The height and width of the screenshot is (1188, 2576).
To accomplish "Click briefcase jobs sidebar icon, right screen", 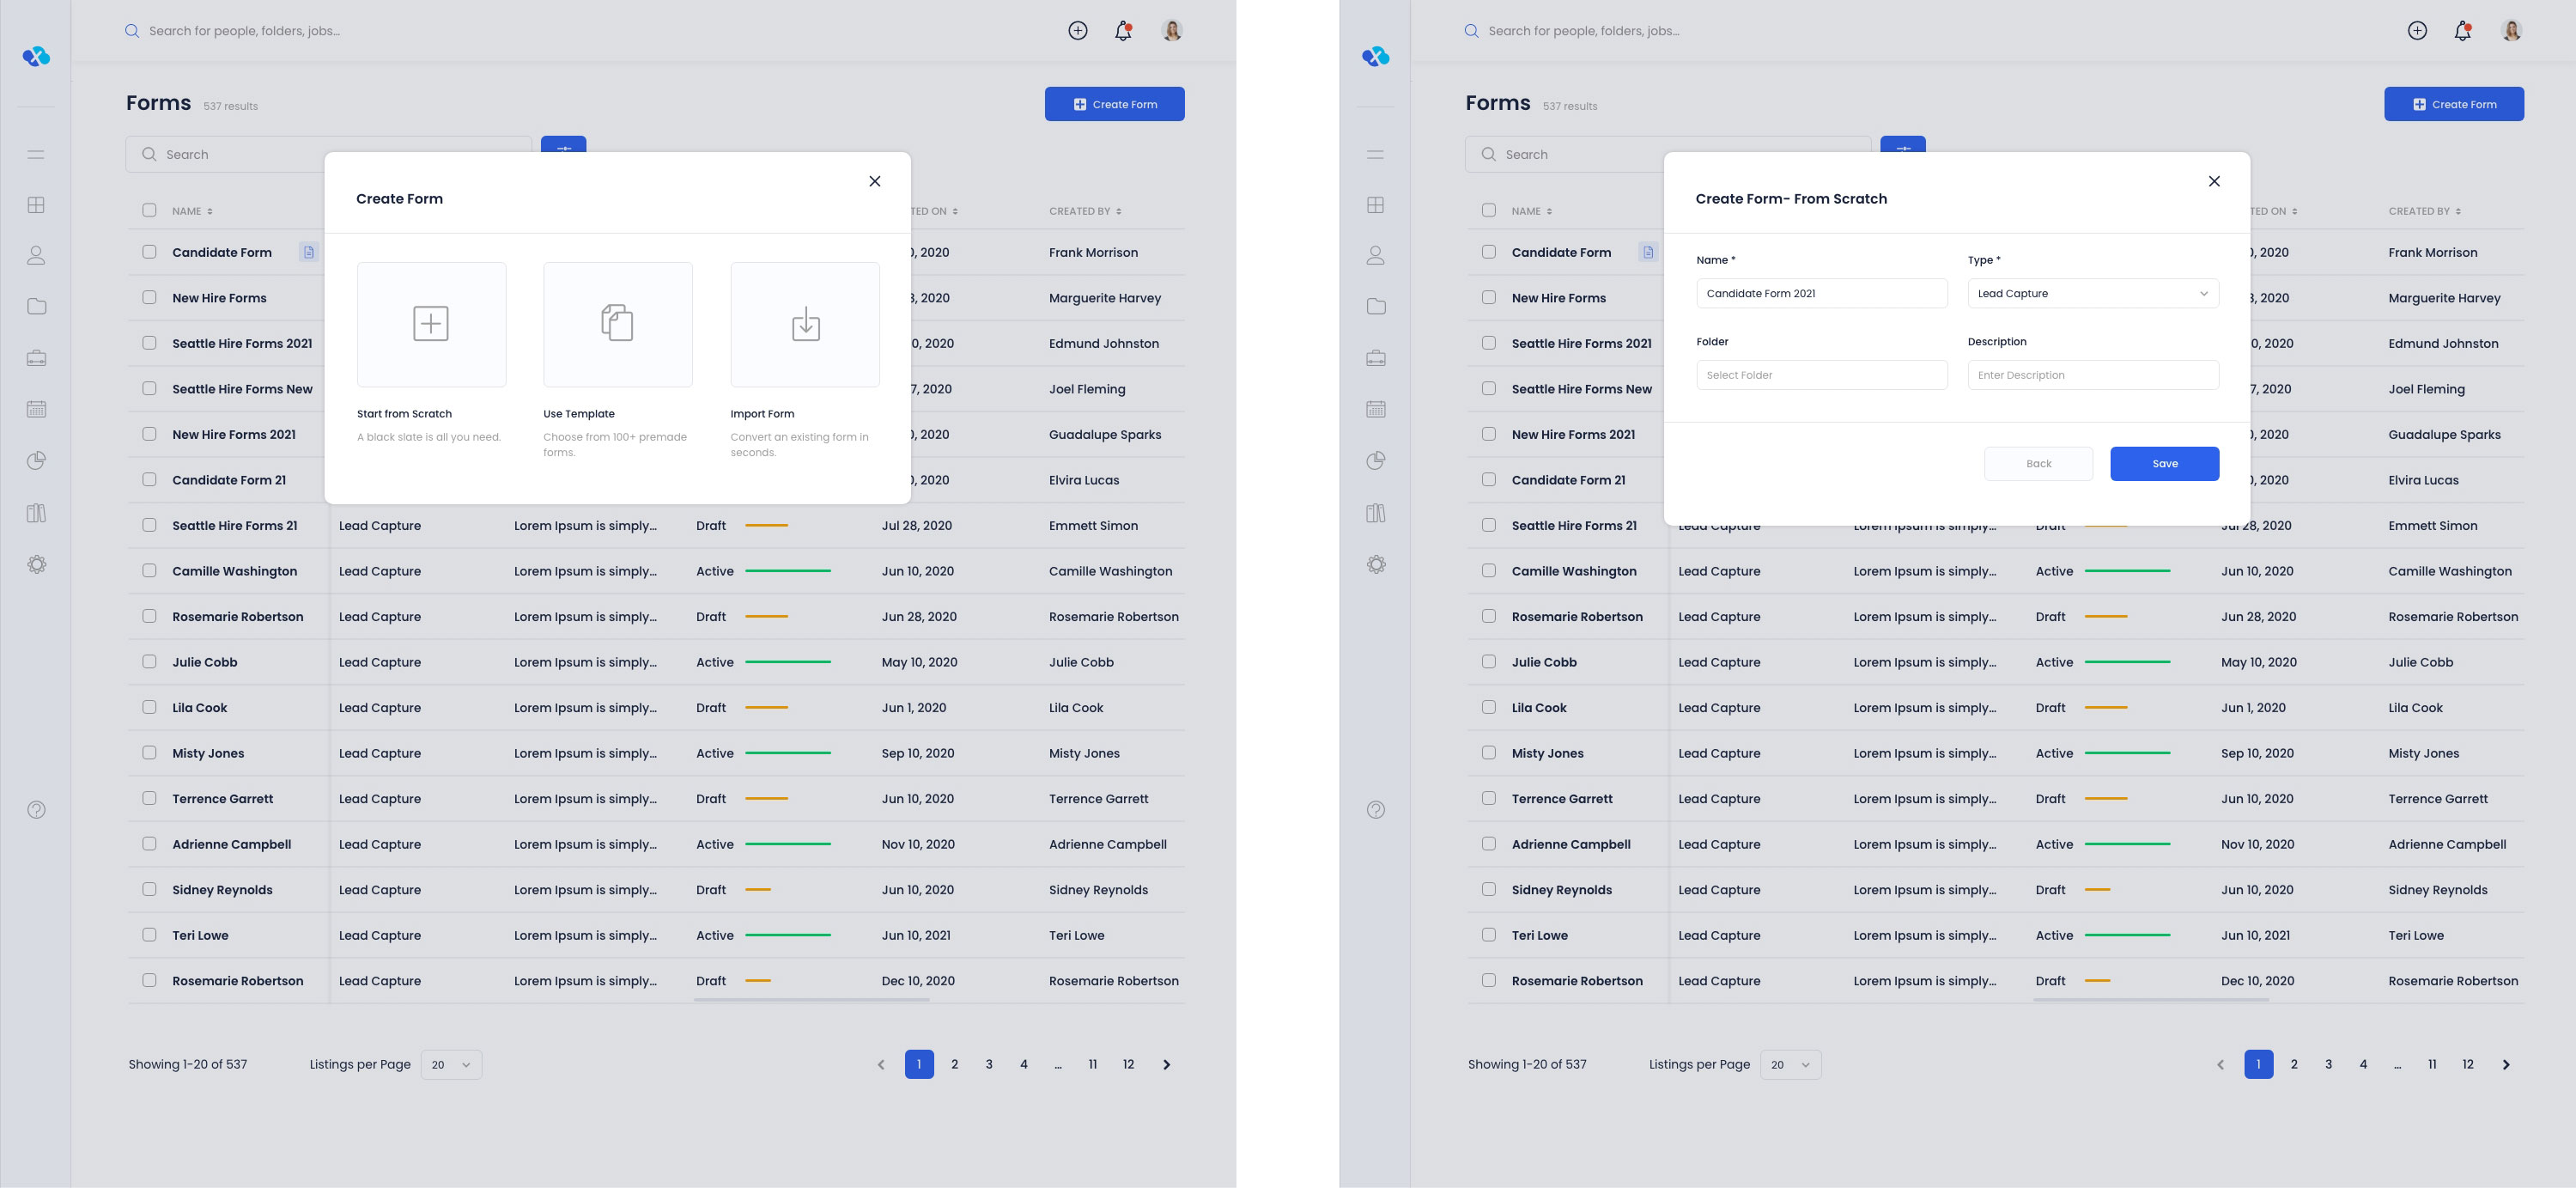I will pos(1376,358).
